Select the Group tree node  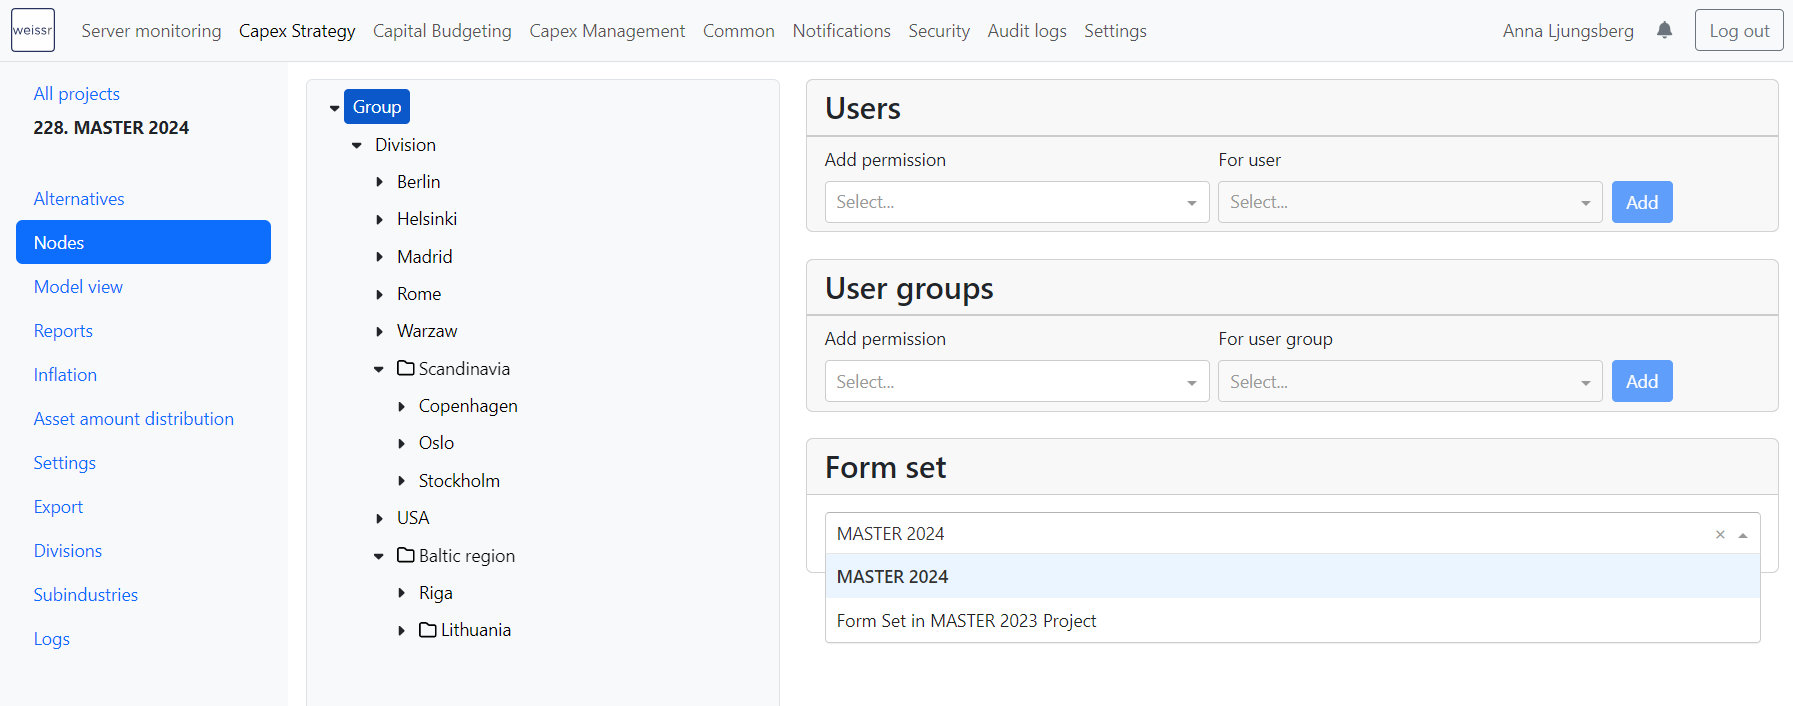point(377,107)
